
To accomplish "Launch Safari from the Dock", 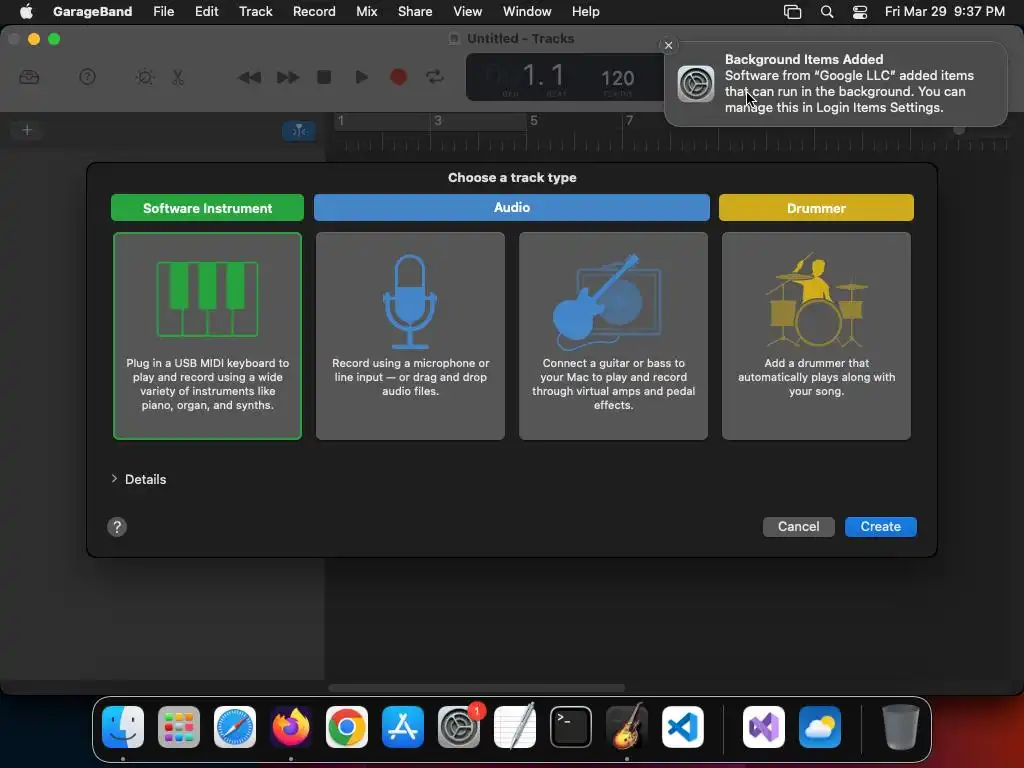I will [235, 727].
